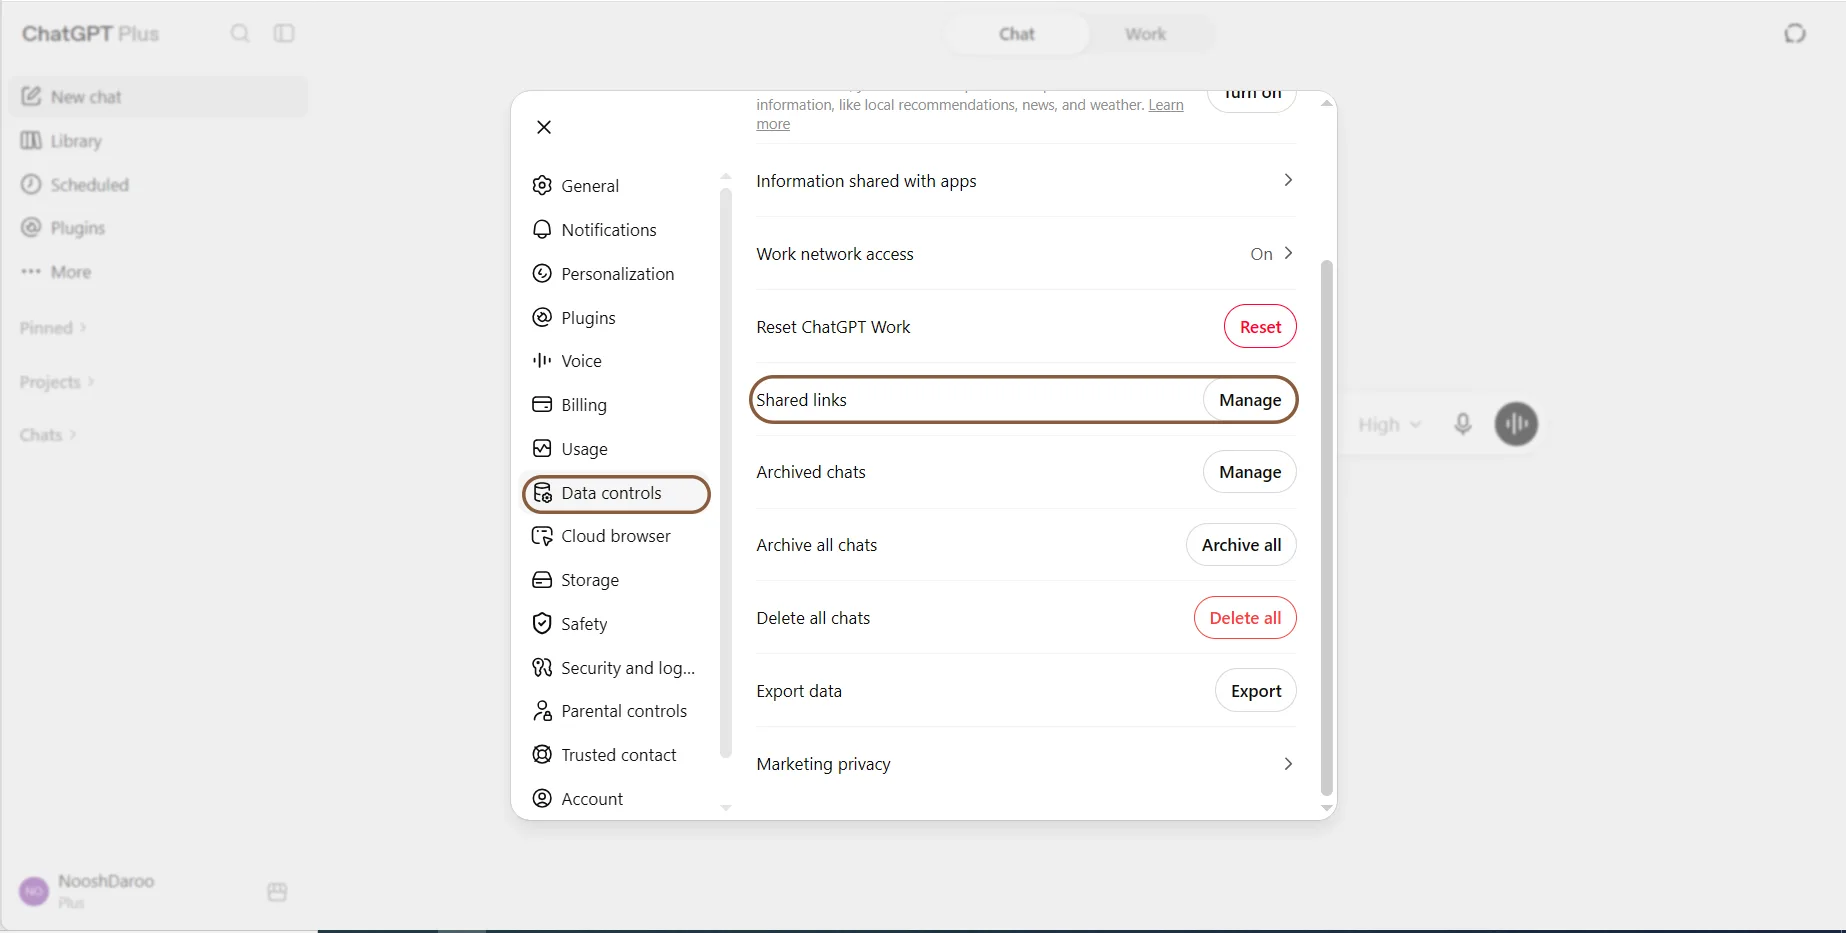Image resolution: width=1846 pixels, height=933 pixels.
Task: Click the Trusted contact lifebuoy icon
Action: pyautogui.click(x=542, y=754)
